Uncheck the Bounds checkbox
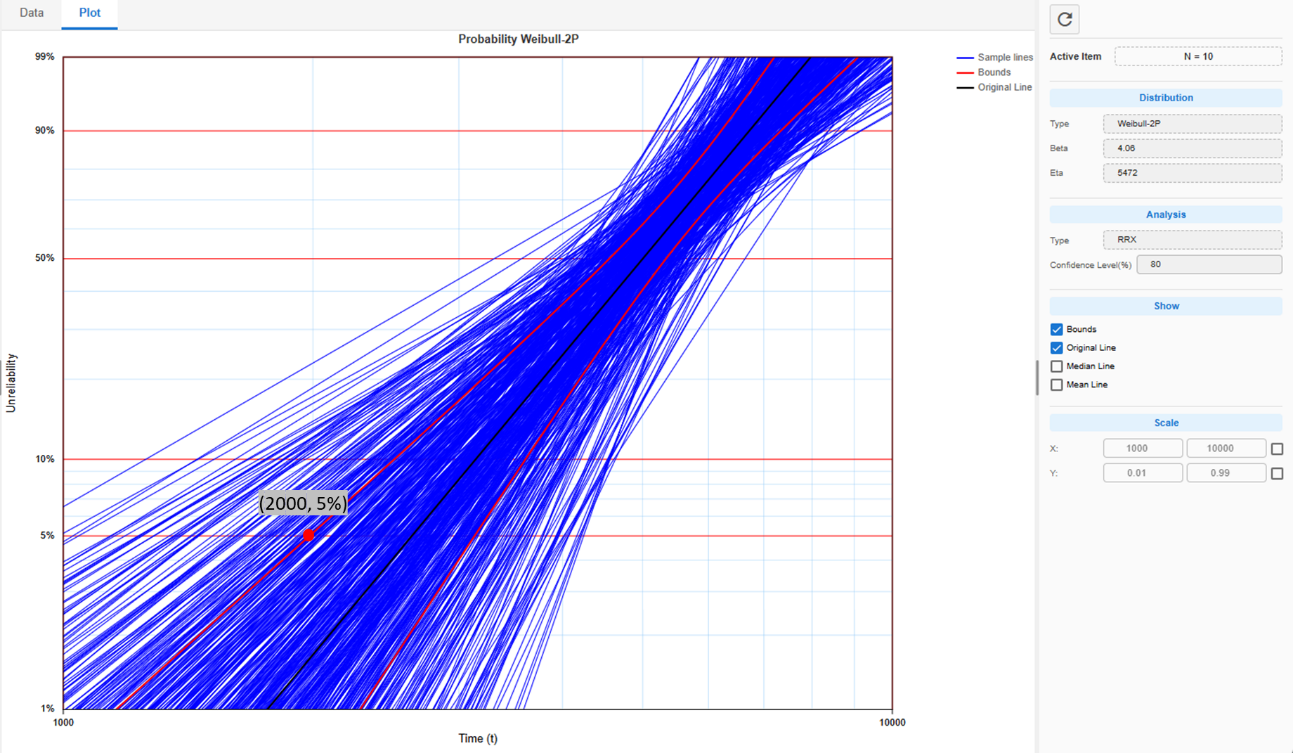The width and height of the screenshot is (1293, 753). click(x=1056, y=329)
